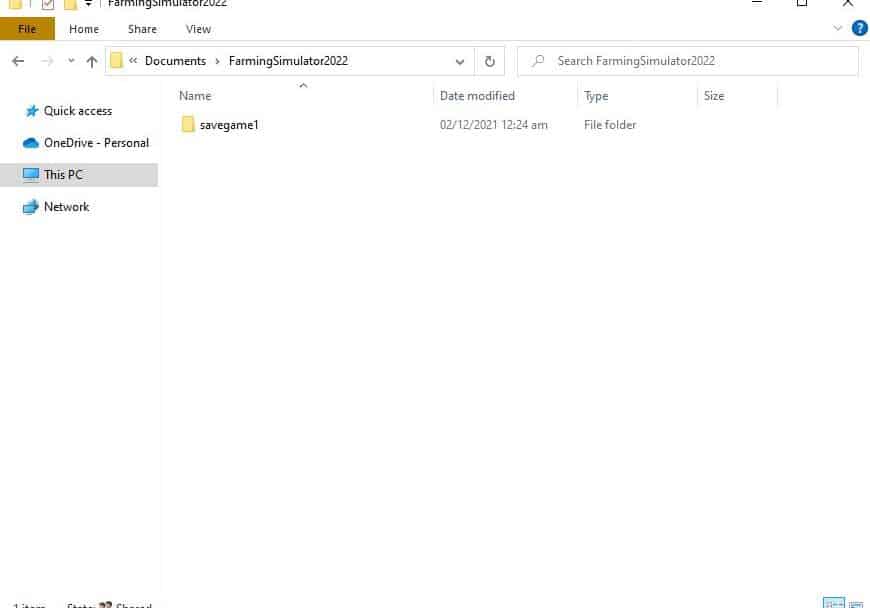The width and height of the screenshot is (870, 608).
Task: Switch to the Home ribbon tab
Action: click(84, 29)
